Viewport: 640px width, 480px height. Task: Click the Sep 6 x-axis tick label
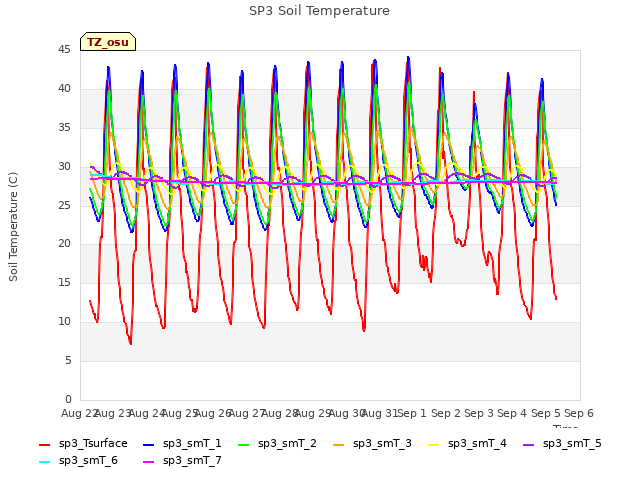[x=579, y=413]
